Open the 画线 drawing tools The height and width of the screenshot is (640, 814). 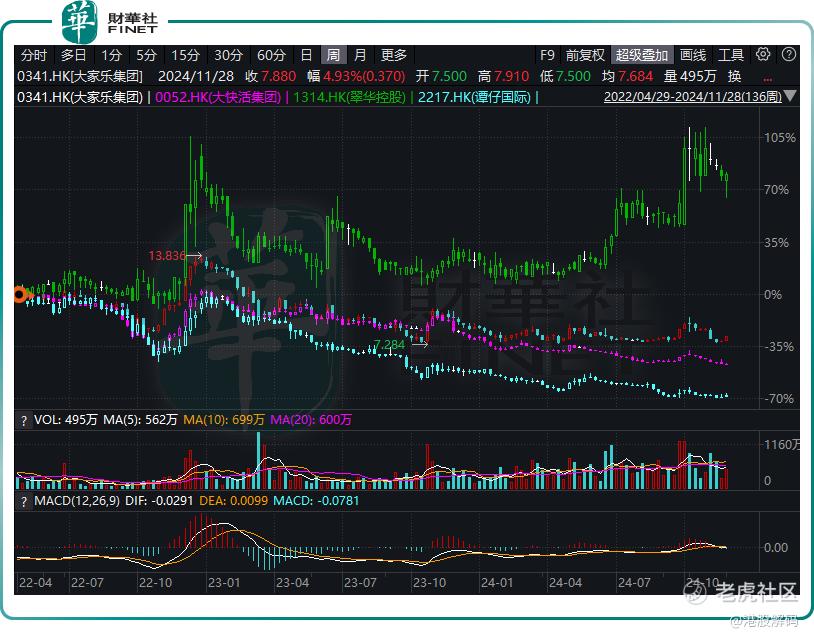pos(693,55)
